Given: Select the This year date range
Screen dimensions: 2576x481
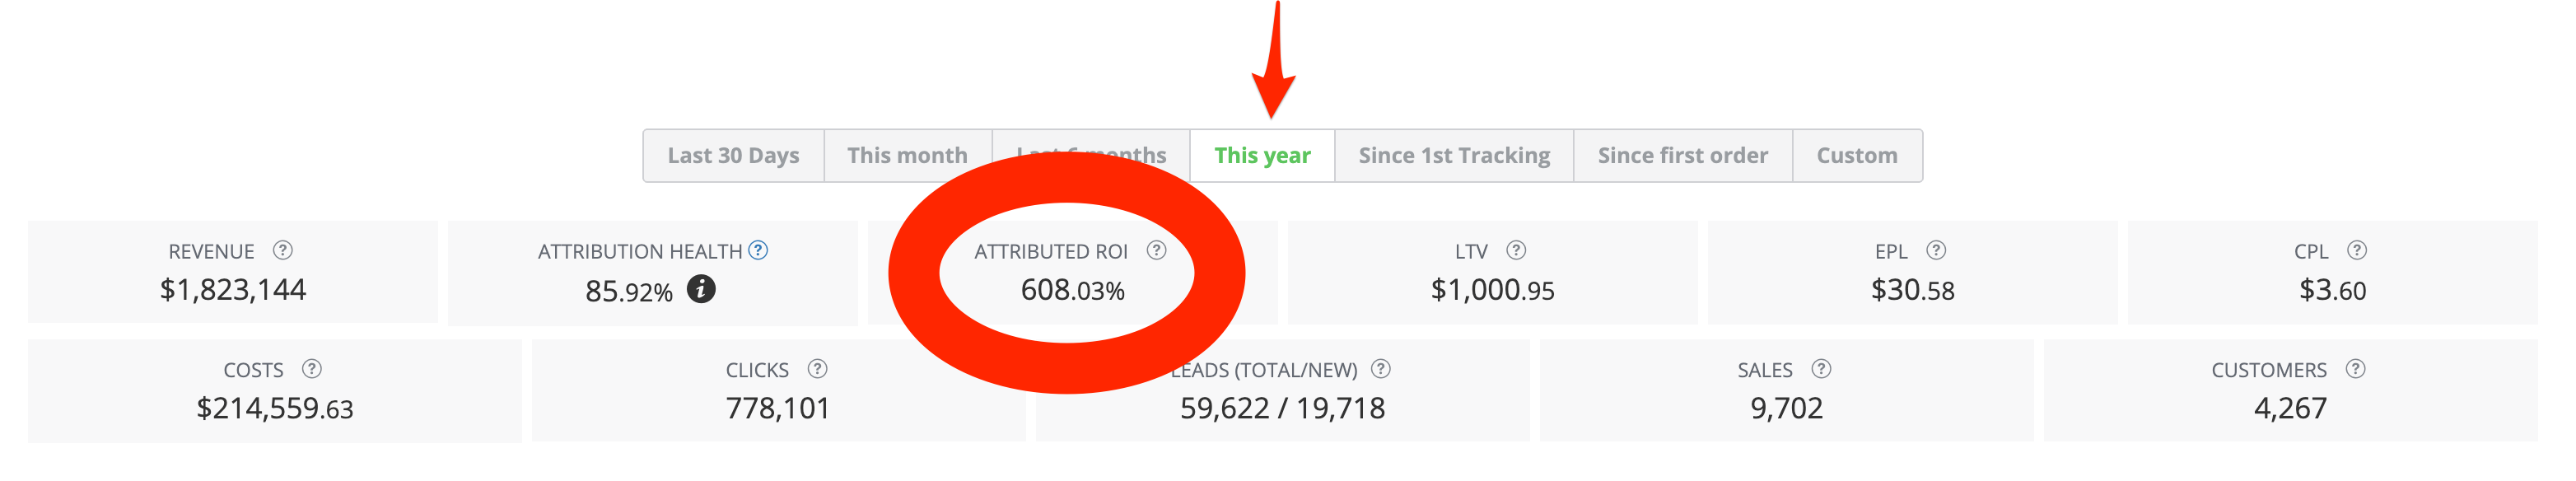Looking at the screenshot, I should click(1262, 156).
